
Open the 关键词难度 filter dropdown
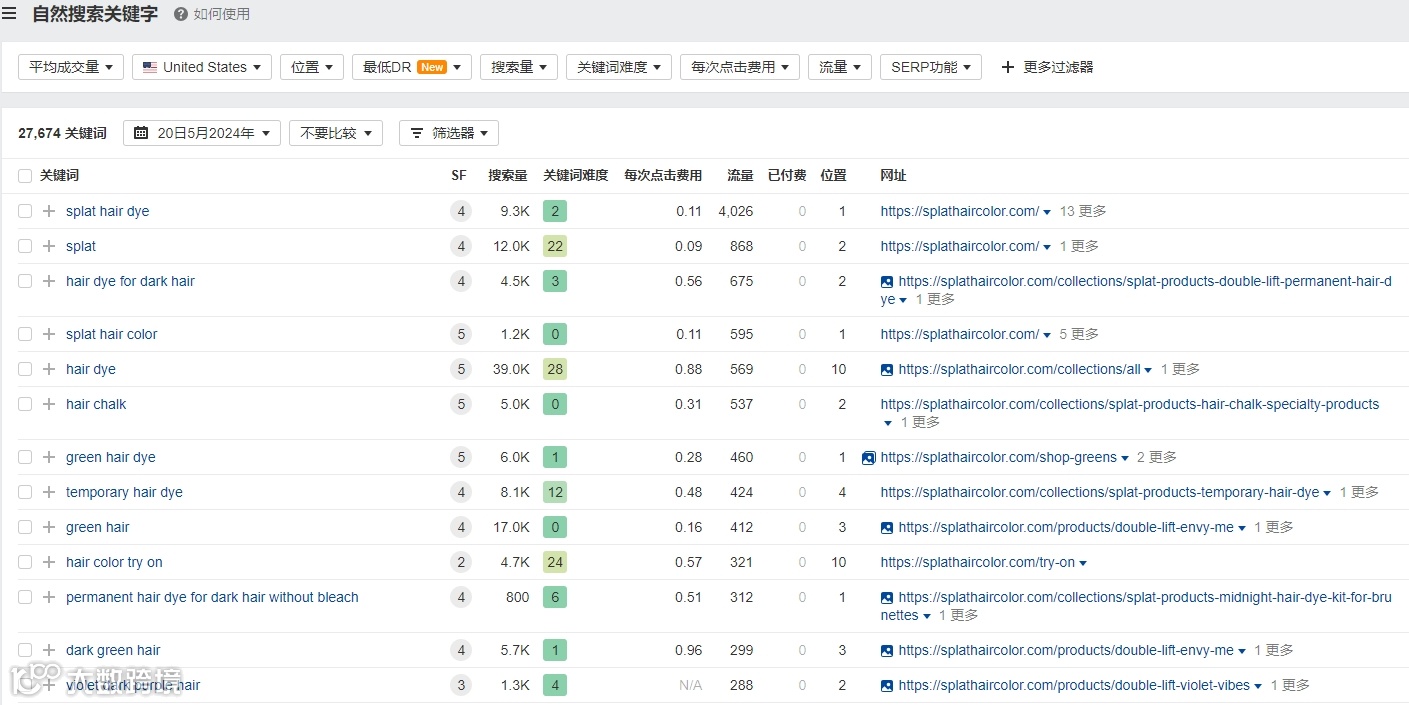pos(619,67)
